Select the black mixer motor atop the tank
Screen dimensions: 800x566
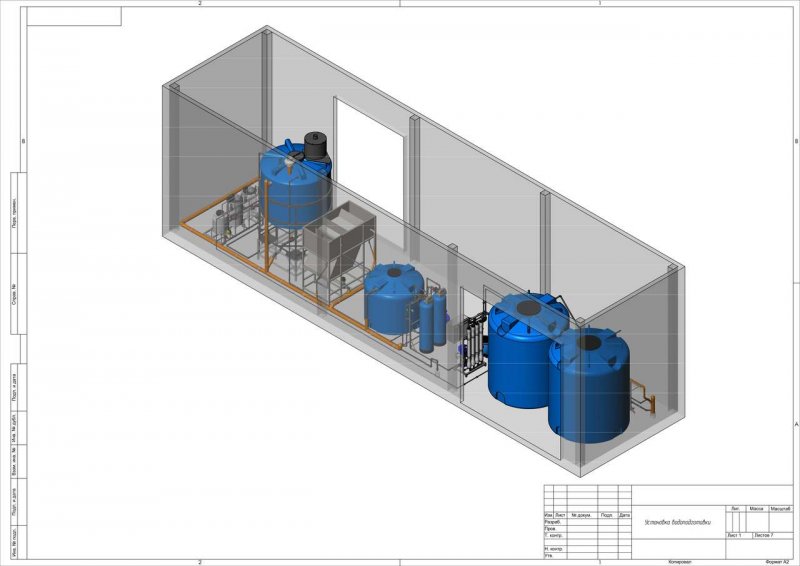pos(315,146)
